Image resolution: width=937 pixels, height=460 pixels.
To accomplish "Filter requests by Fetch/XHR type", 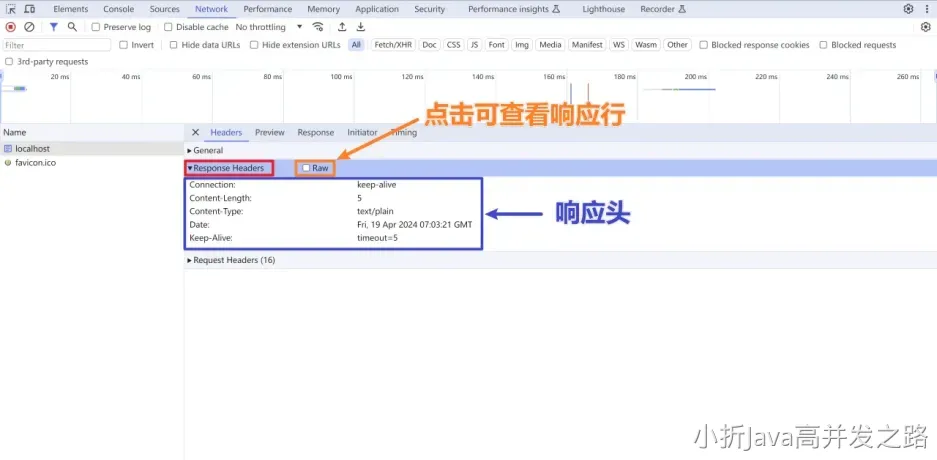I will point(392,45).
